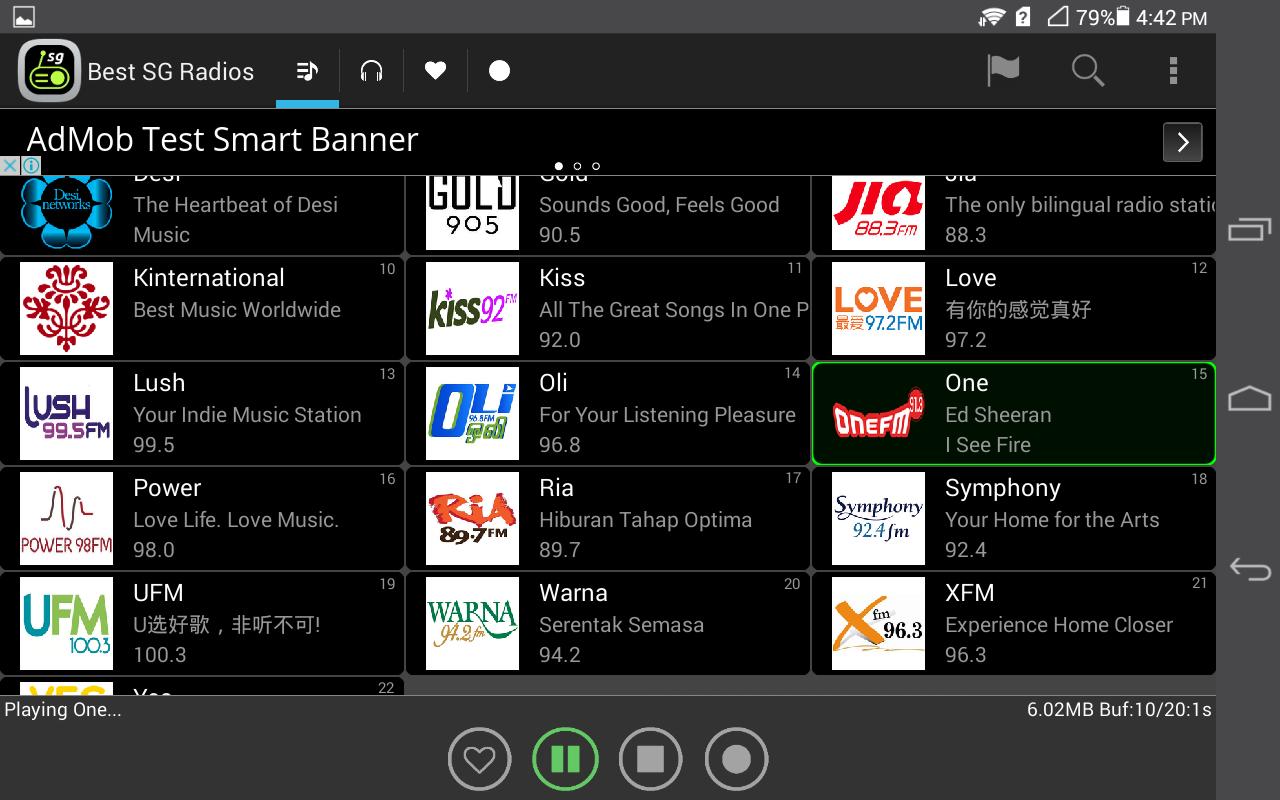Tap the Android recent apps button
Image resolution: width=1280 pixels, height=800 pixels.
[x=1249, y=230]
